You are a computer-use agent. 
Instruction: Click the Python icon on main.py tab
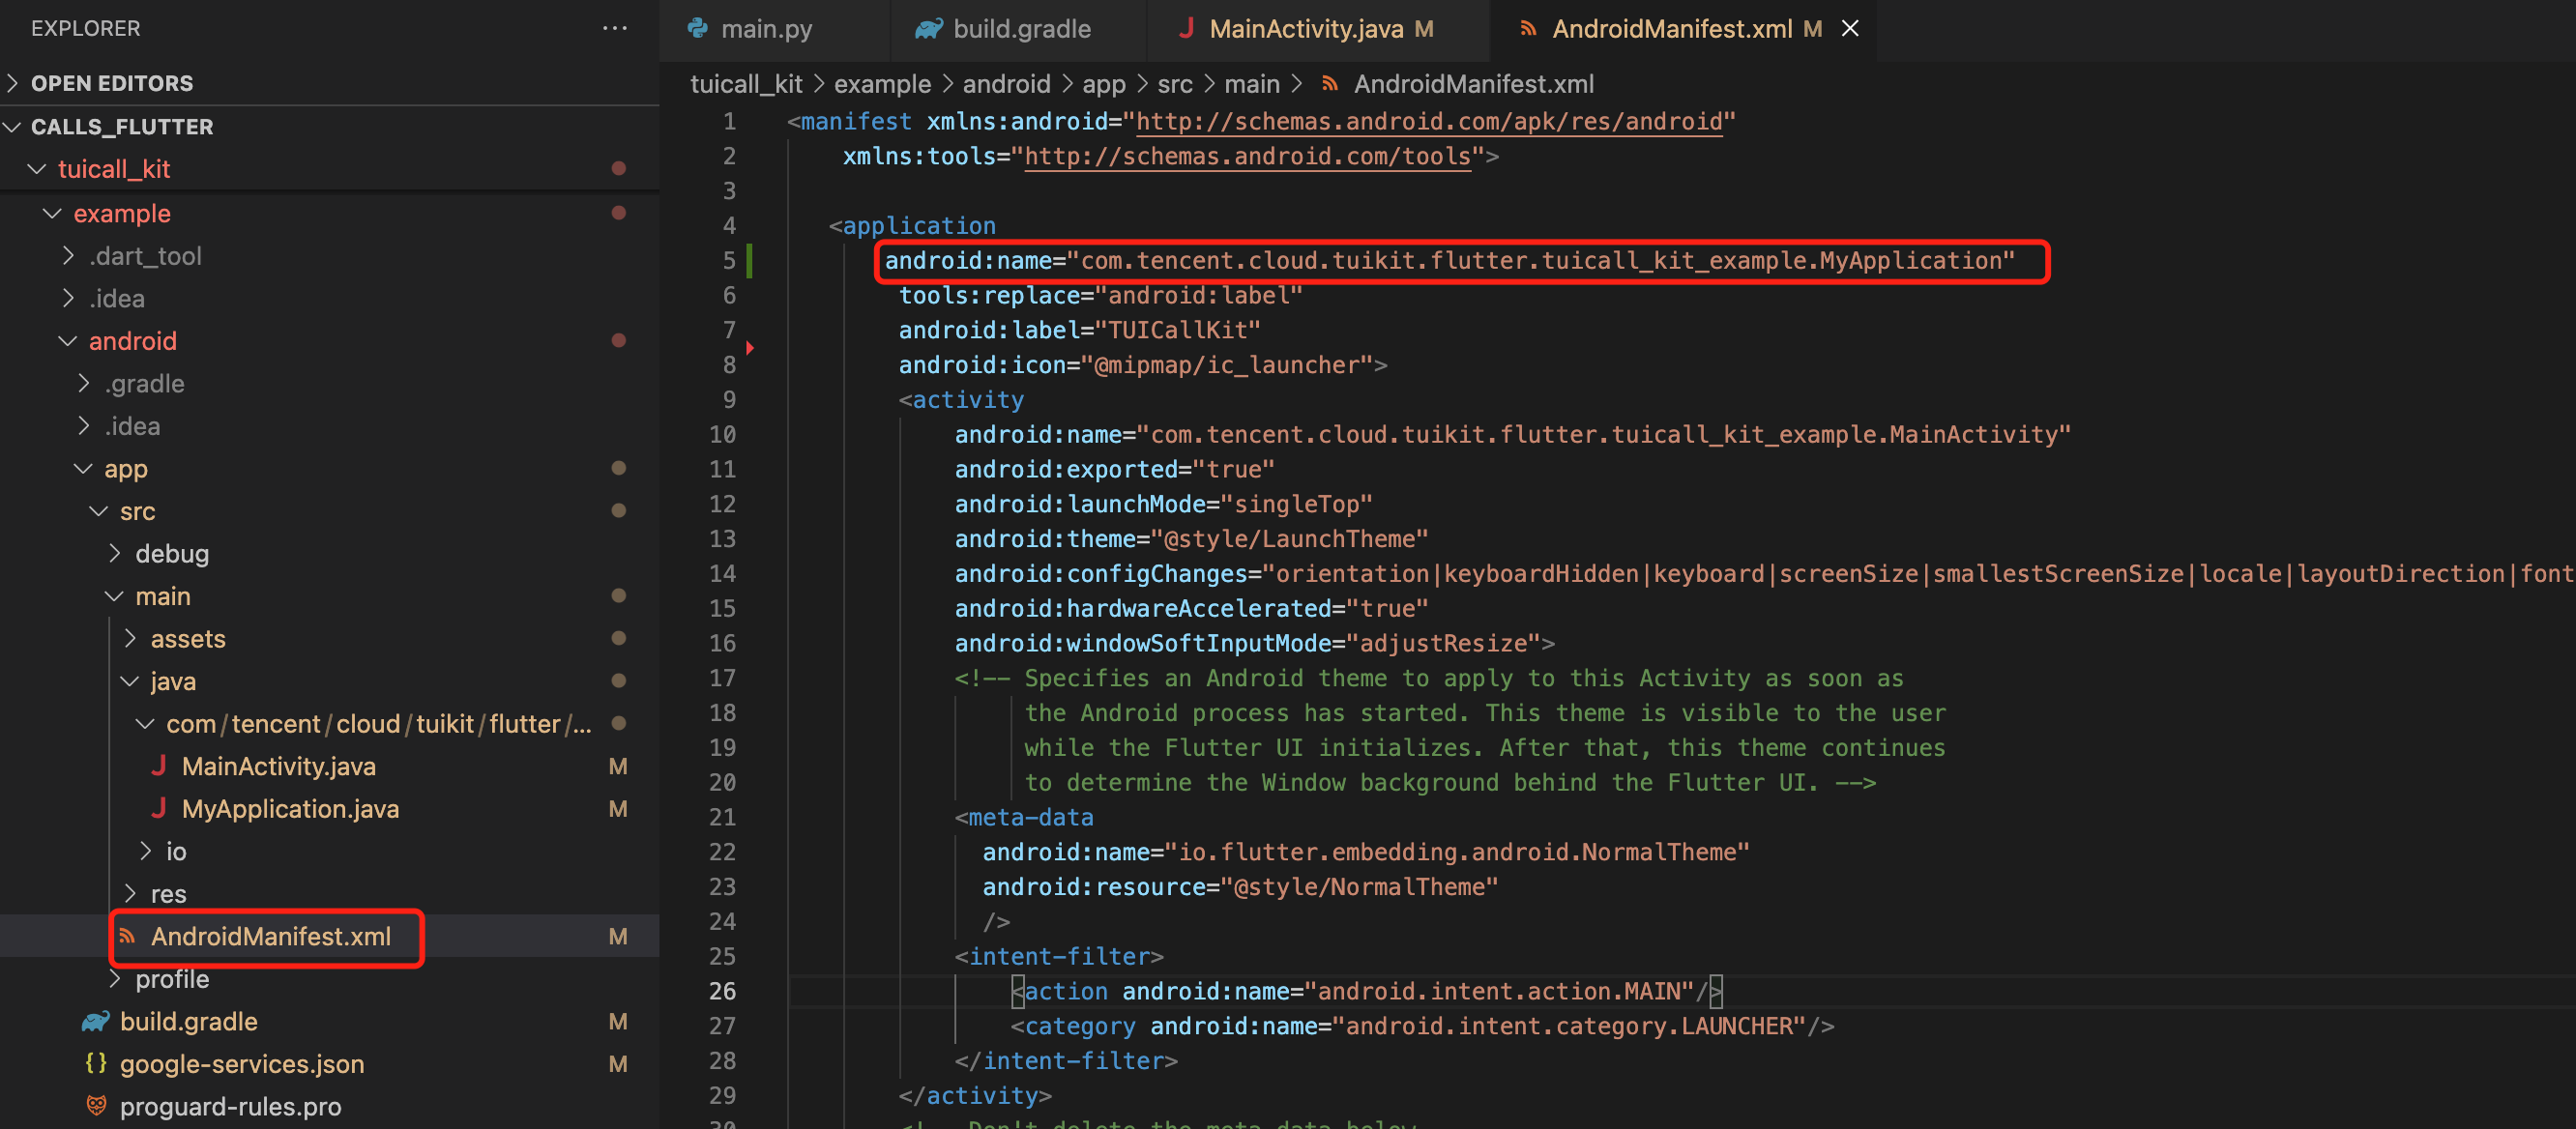(x=698, y=28)
